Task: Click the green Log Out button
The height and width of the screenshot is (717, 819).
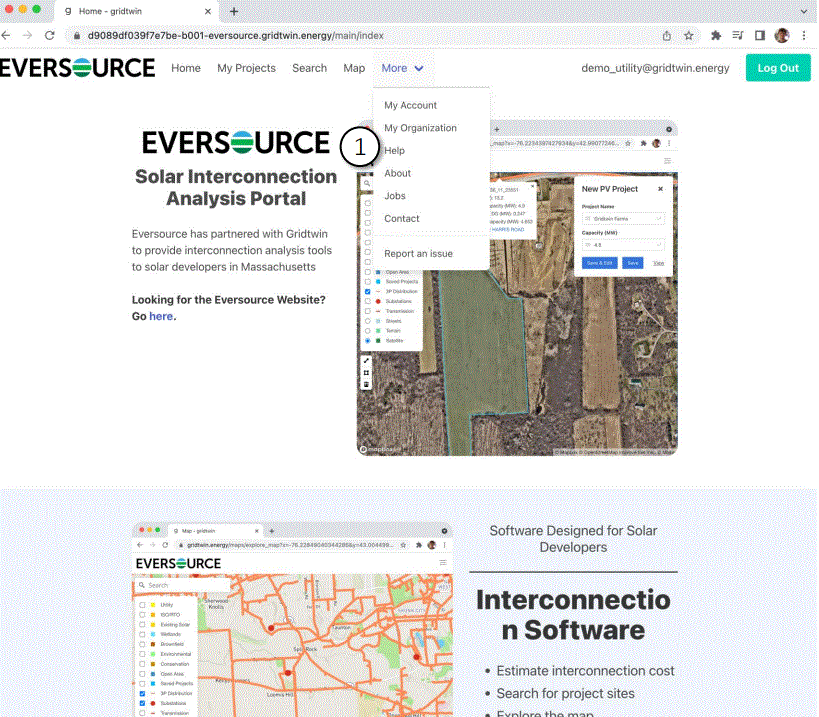Action: click(x=777, y=68)
